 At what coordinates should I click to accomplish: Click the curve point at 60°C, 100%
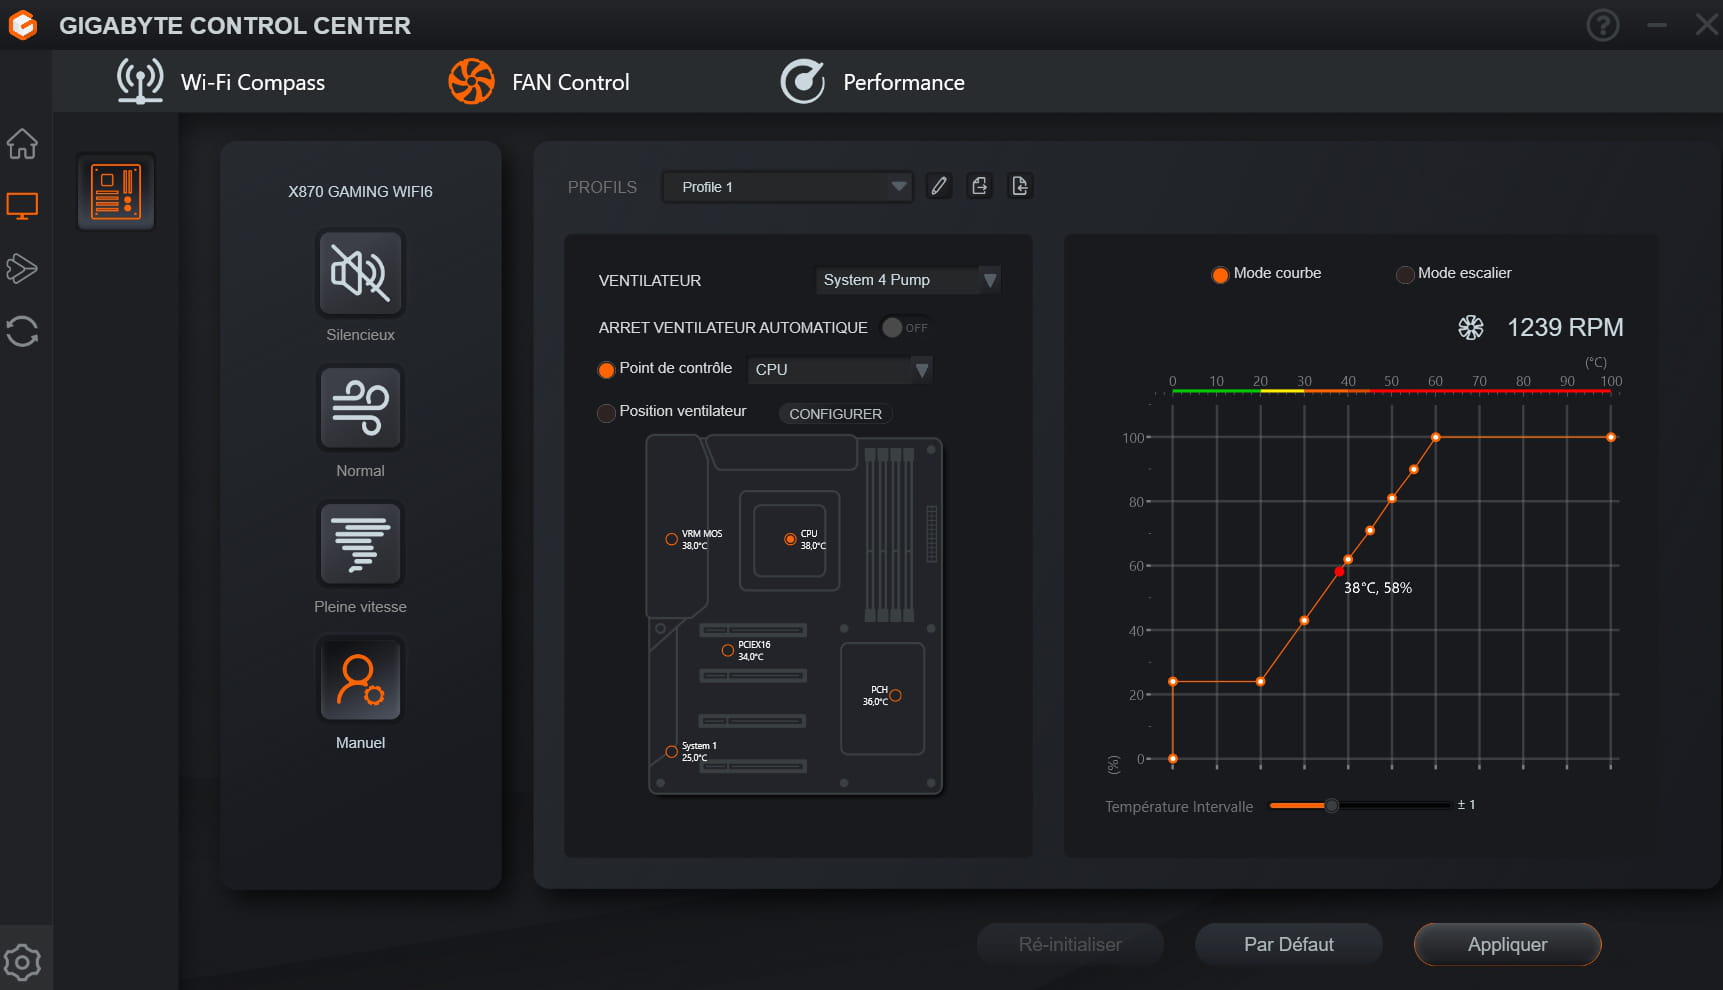click(1436, 437)
